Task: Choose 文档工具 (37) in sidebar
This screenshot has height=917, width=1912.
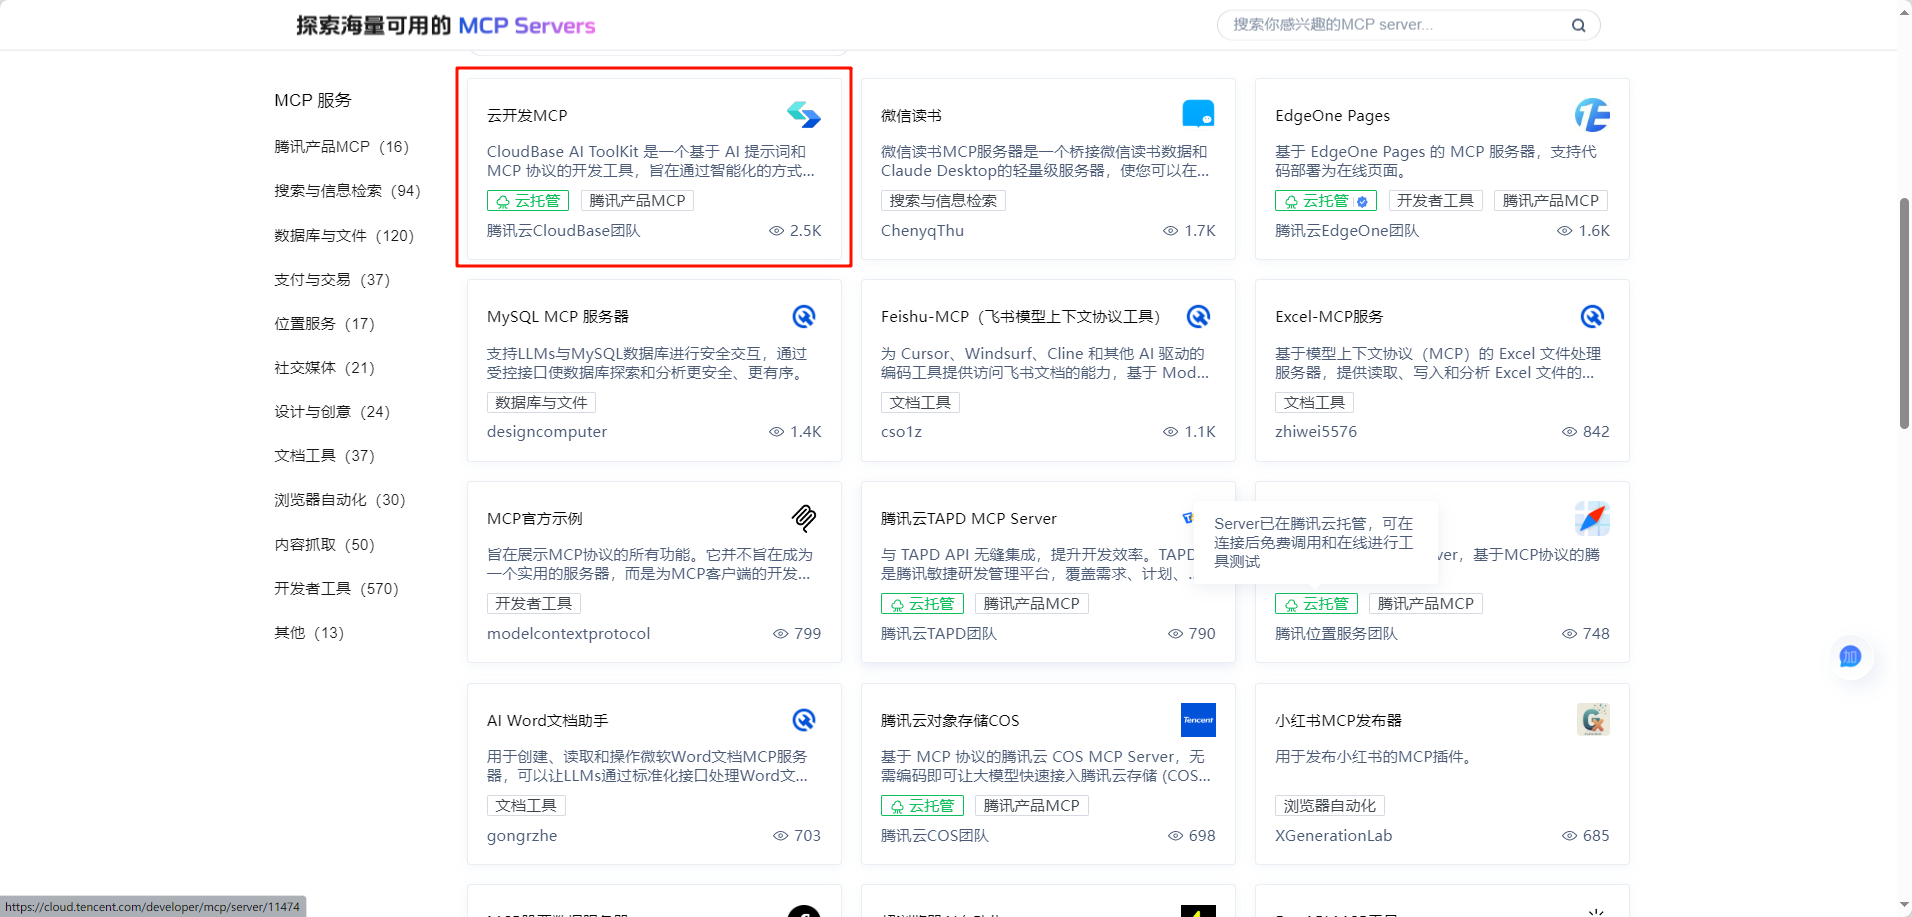Action: click(324, 456)
